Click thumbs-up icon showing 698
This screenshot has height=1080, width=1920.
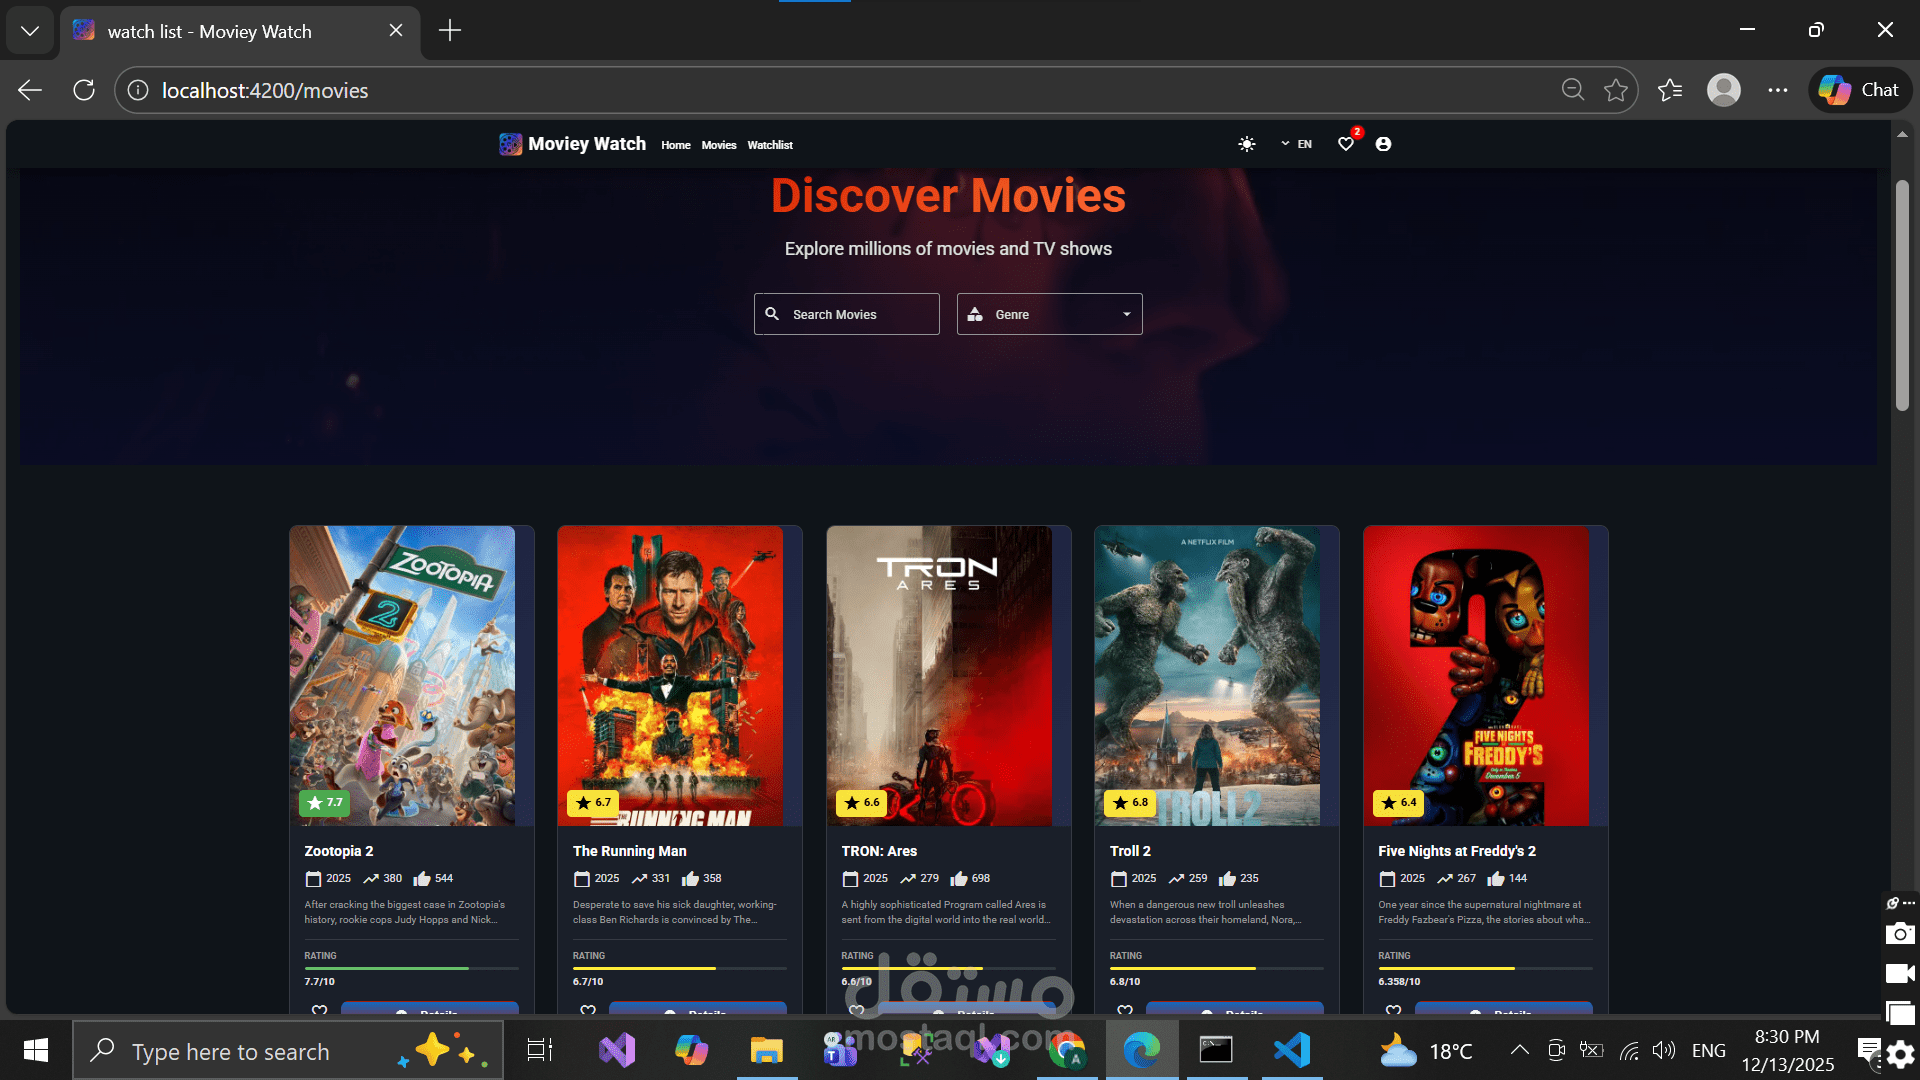pos(959,879)
